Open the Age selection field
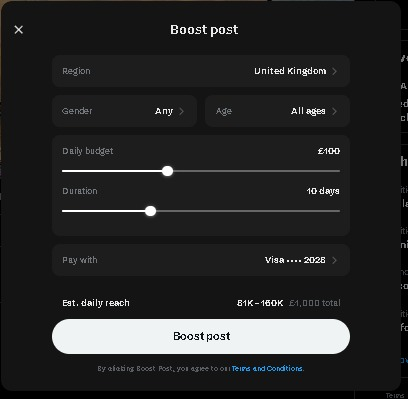This screenshot has width=408, height=399. click(x=277, y=111)
